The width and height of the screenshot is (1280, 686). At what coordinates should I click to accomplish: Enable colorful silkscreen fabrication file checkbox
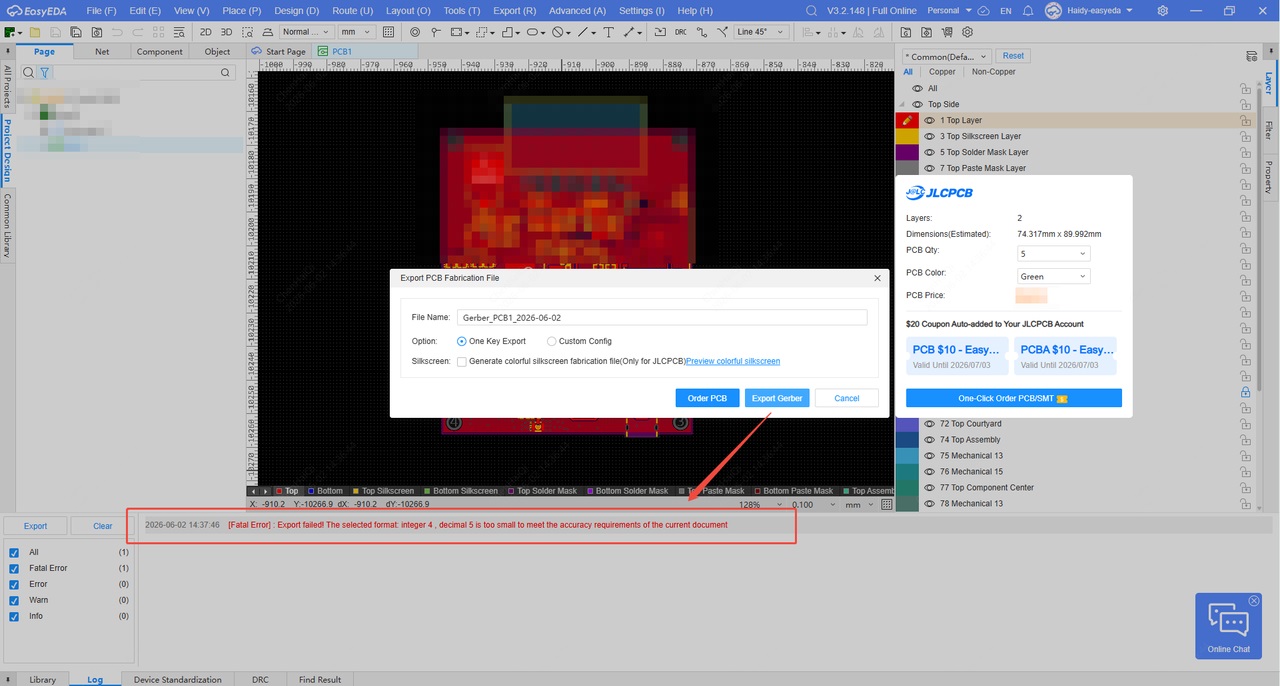(x=462, y=361)
